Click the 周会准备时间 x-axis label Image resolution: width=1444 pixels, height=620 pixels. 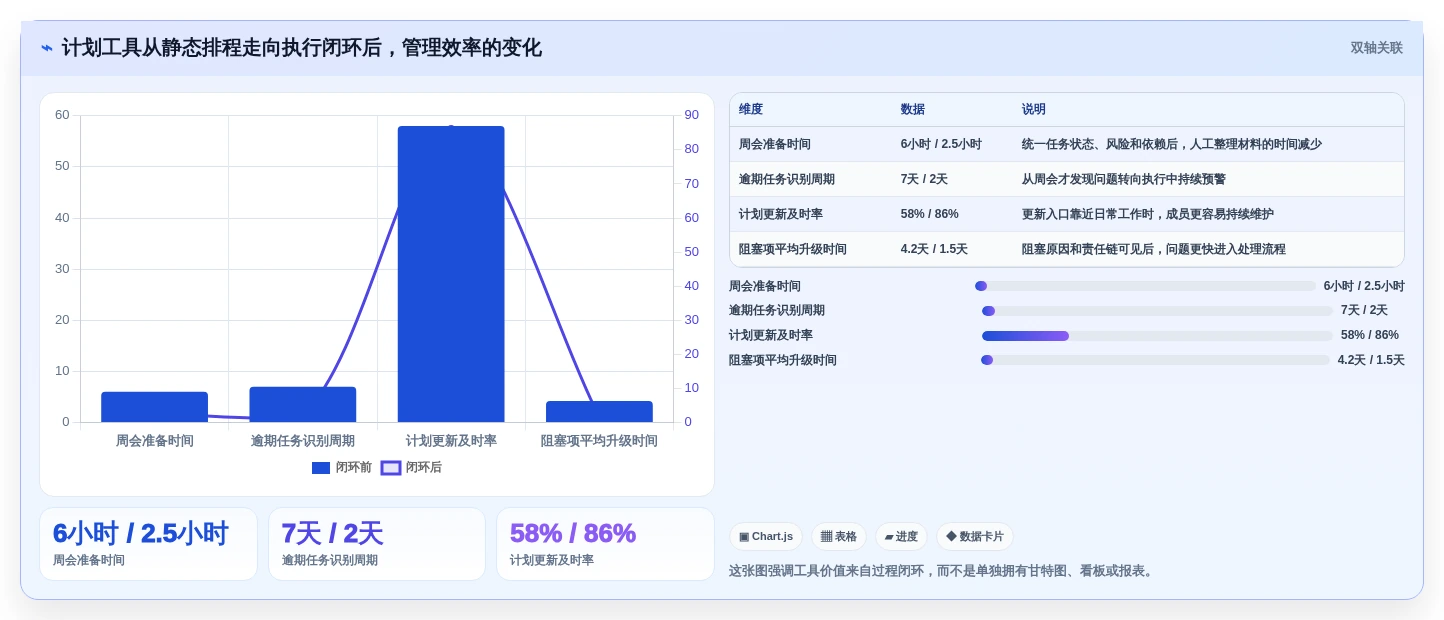pyautogui.click(x=154, y=441)
